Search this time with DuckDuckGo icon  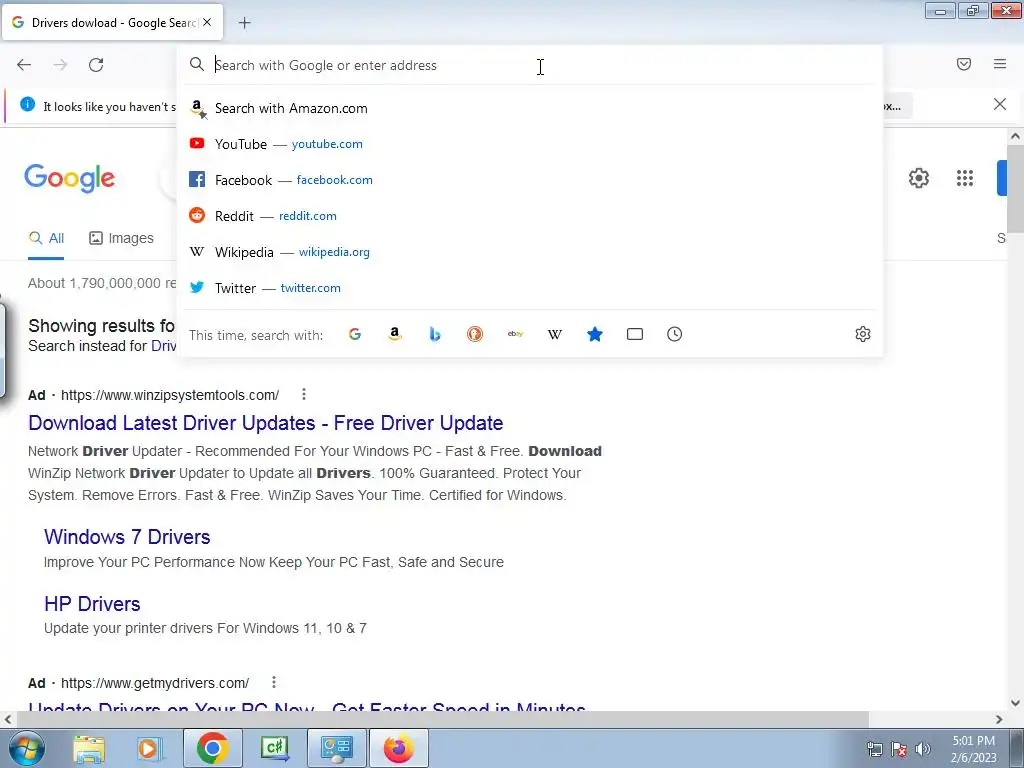pyautogui.click(x=475, y=334)
